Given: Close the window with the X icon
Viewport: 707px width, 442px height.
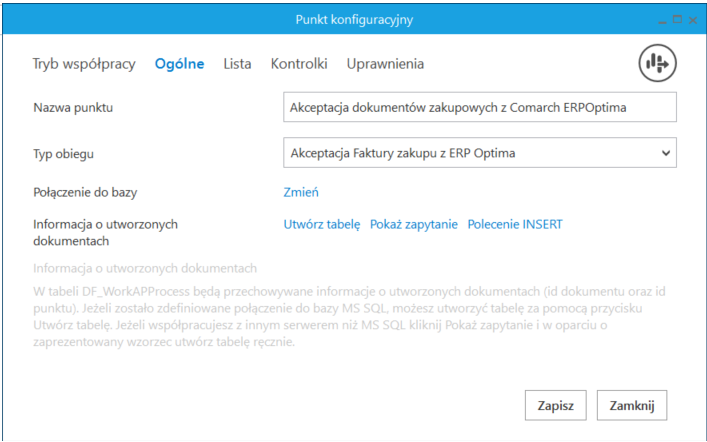Looking at the screenshot, I should click(692, 20).
